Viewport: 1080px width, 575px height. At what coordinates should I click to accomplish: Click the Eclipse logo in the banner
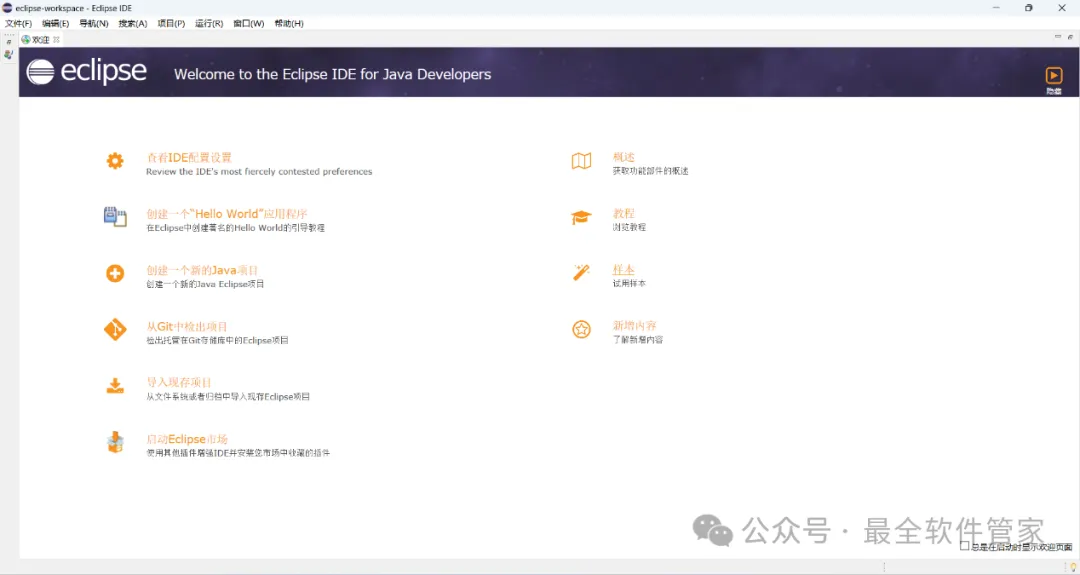87,72
